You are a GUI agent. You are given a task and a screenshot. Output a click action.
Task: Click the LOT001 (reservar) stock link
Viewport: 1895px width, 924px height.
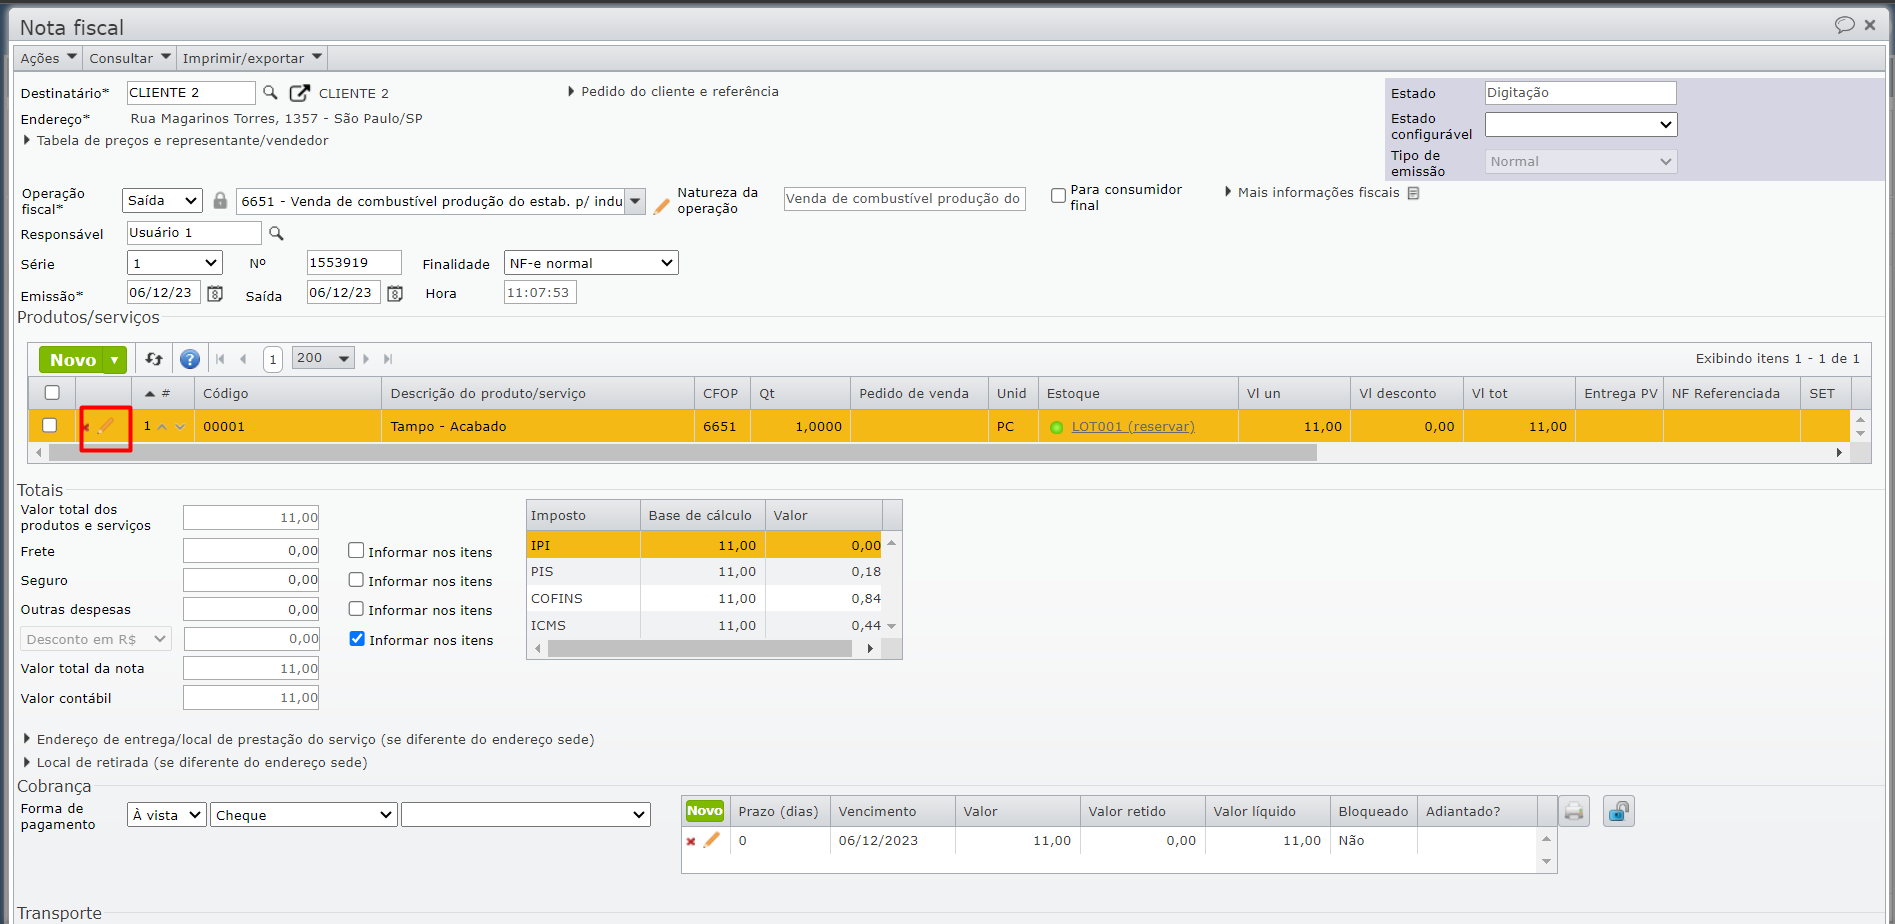(x=1132, y=427)
